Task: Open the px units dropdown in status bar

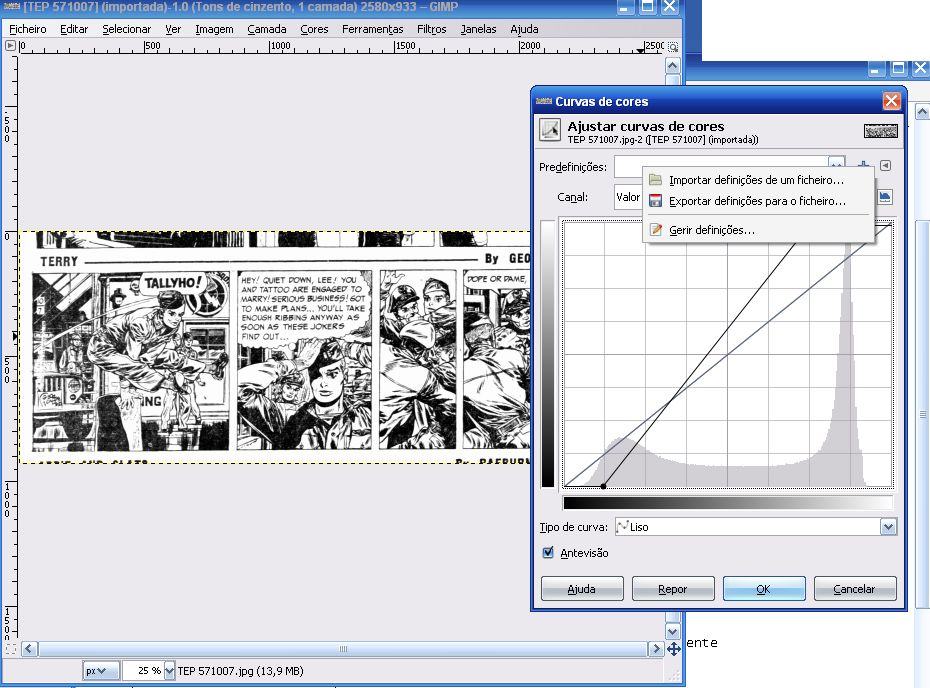Action: point(101,671)
